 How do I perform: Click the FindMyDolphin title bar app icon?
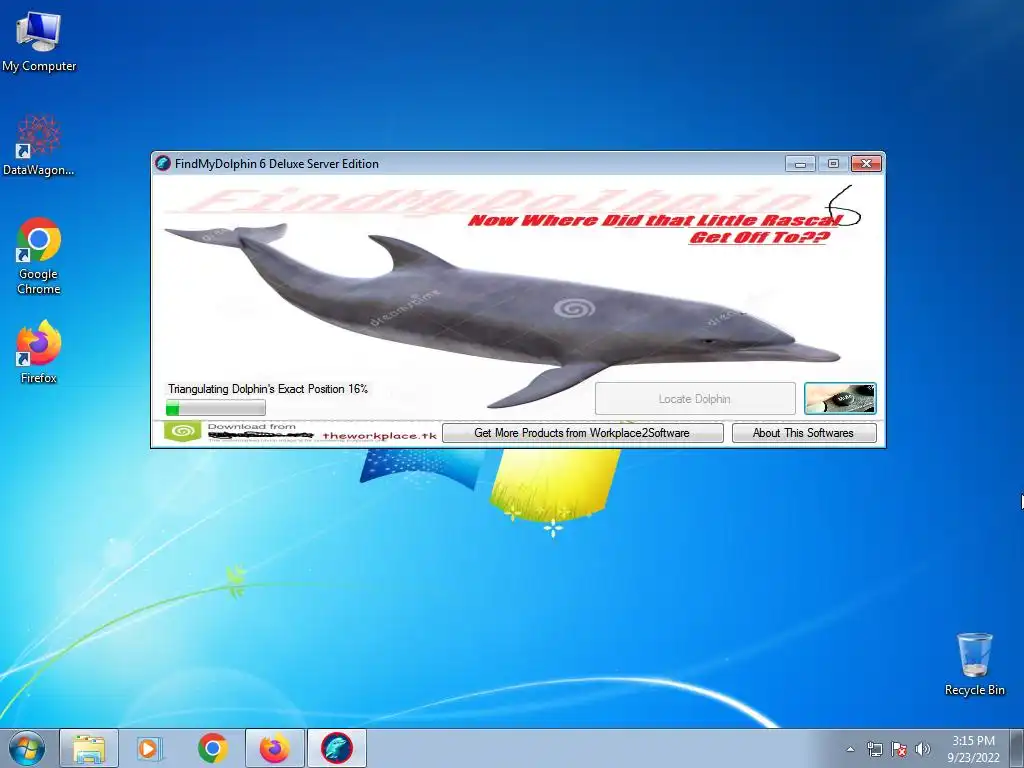163,163
